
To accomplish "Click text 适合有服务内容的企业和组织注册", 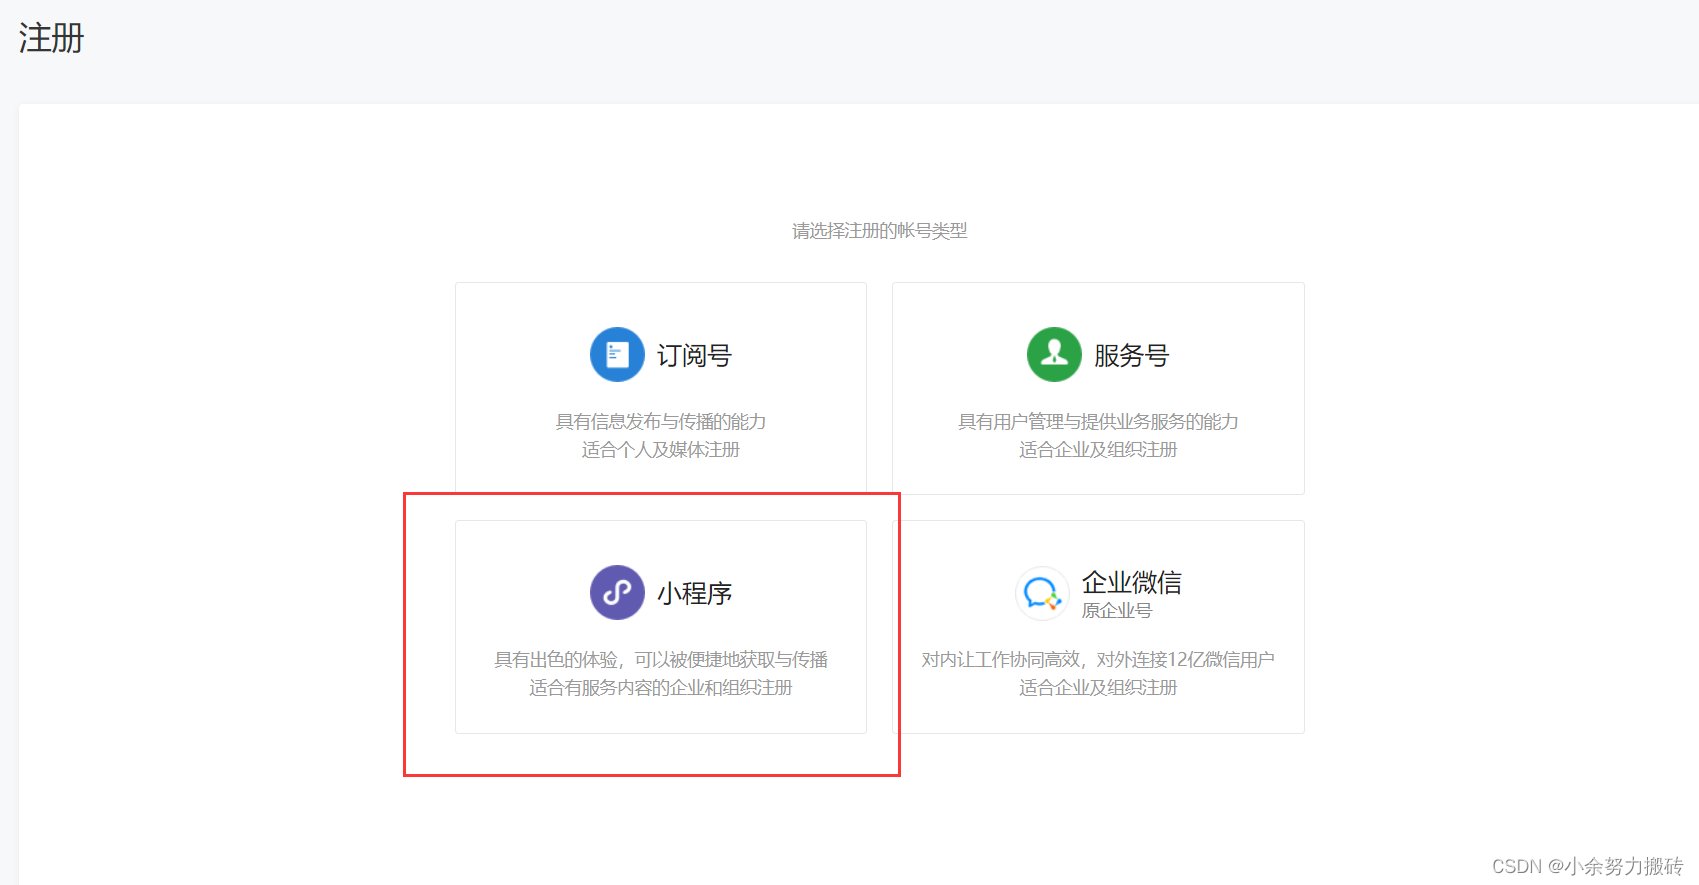I will [x=660, y=687].
